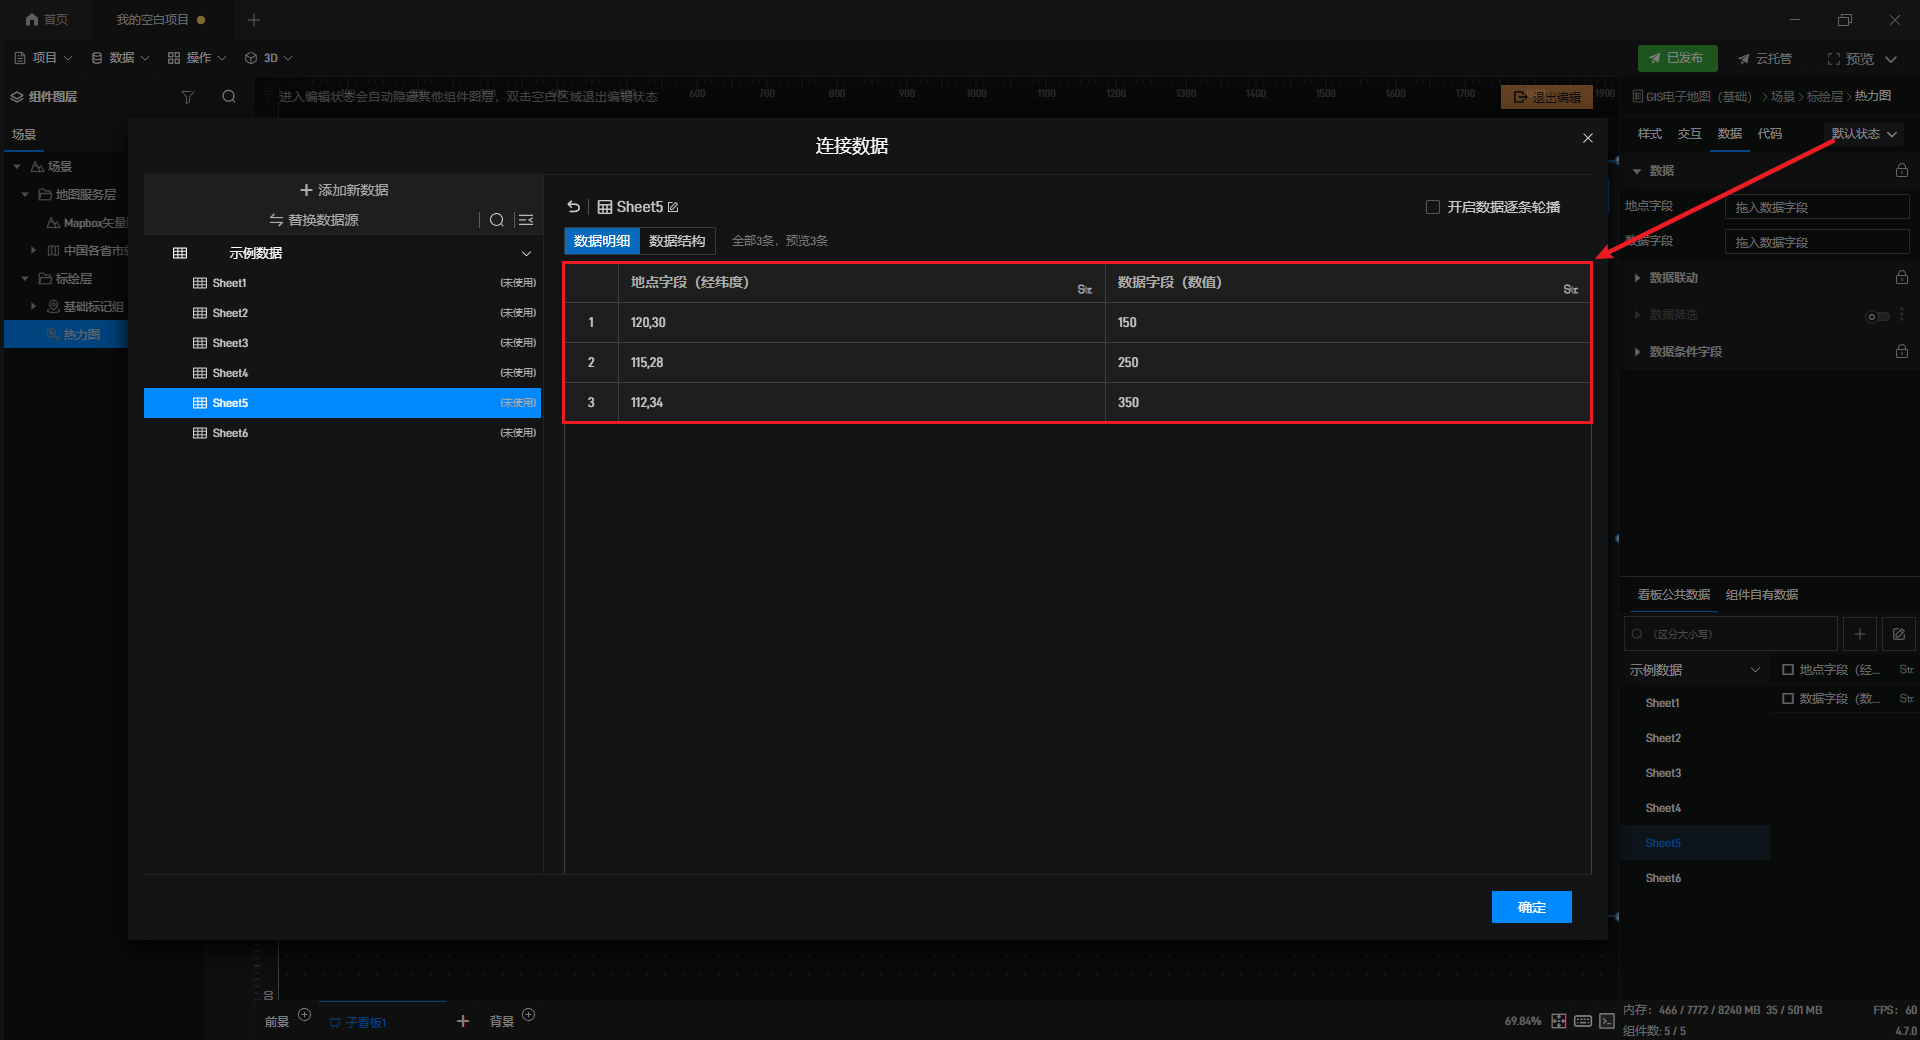Click the list collapse icon beside search

526,220
